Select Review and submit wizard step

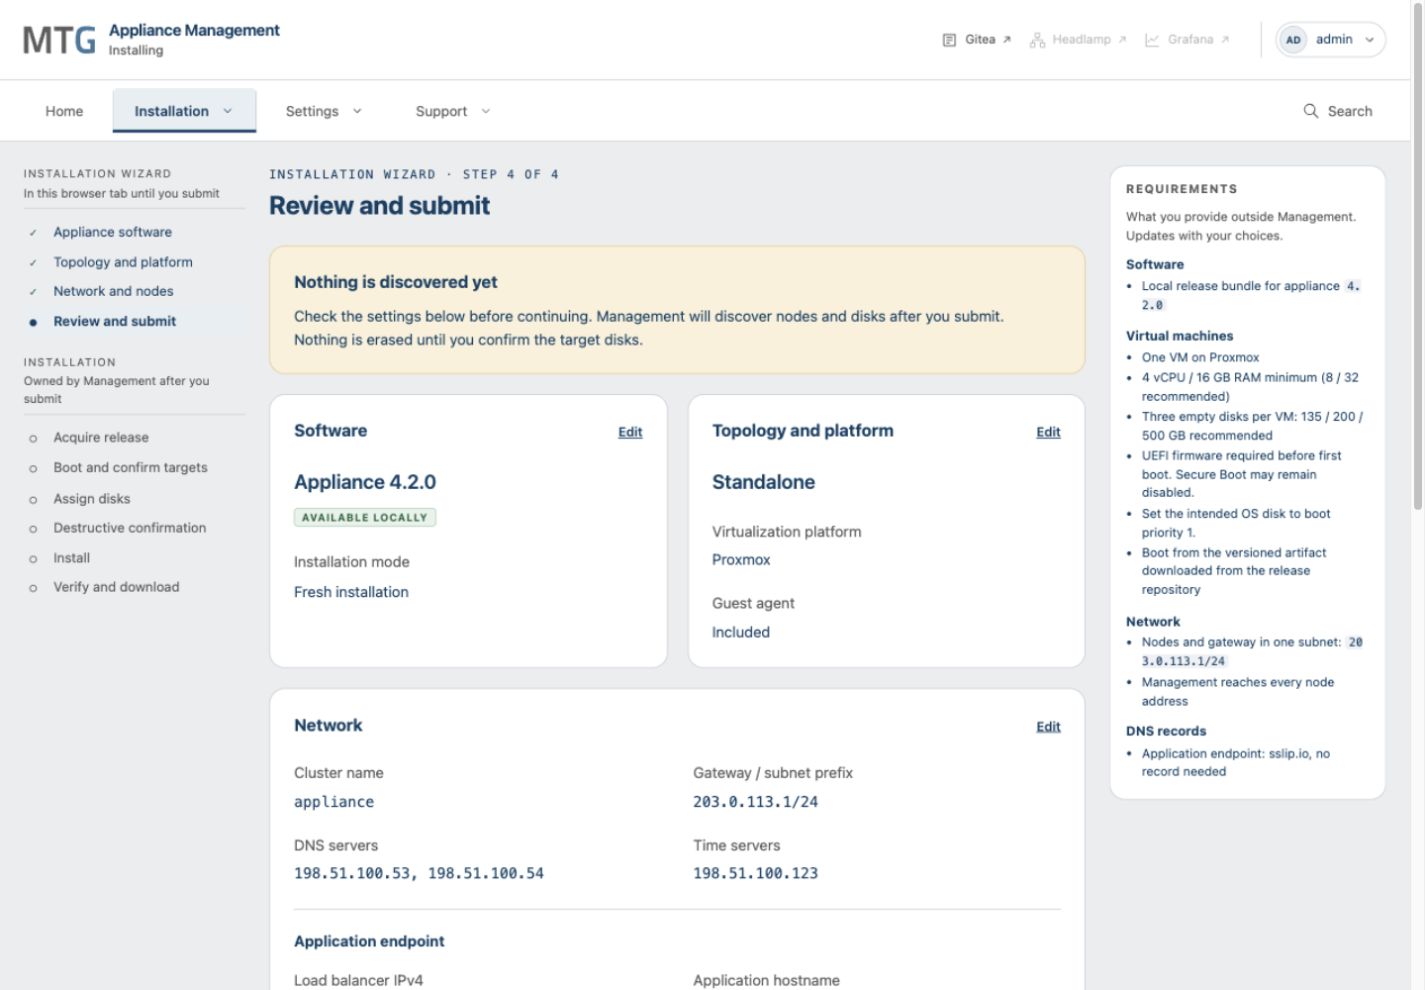pos(115,321)
